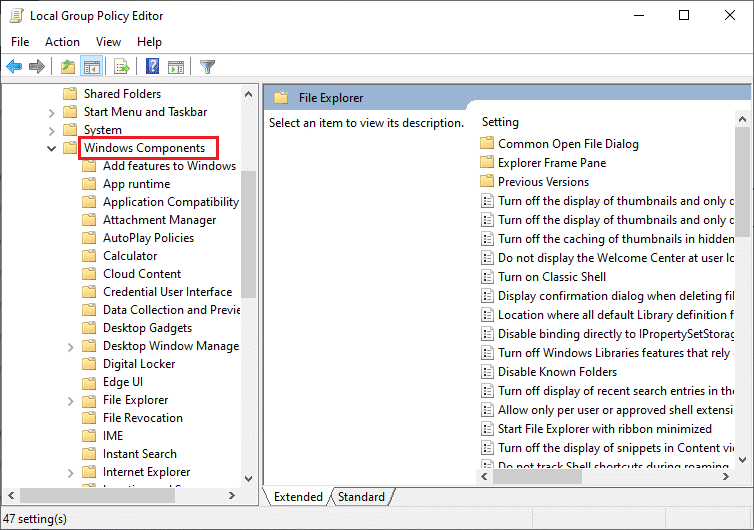This screenshot has height=530, width=754.
Task: Click folder icon next to Cloud Content
Action: [x=89, y=274]
